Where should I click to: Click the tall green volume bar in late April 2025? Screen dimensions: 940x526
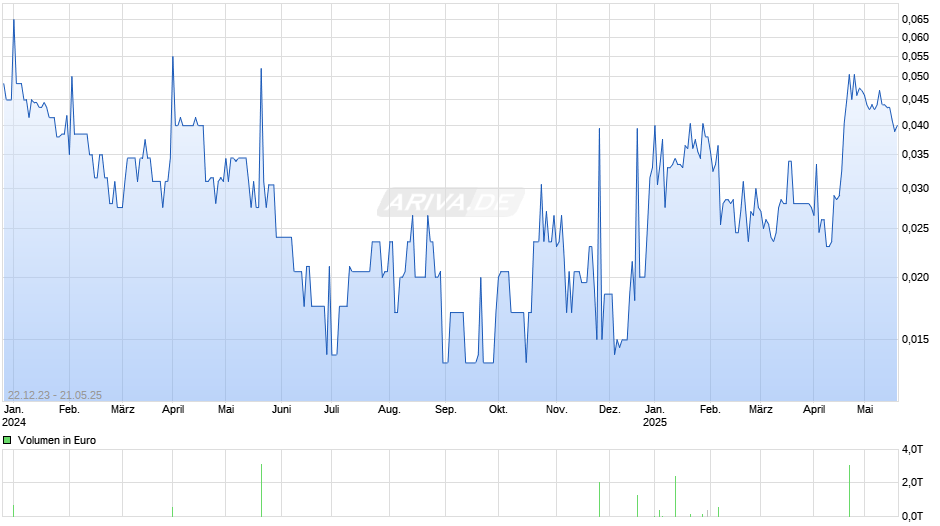pyautogui.click(x=849, y=491)
